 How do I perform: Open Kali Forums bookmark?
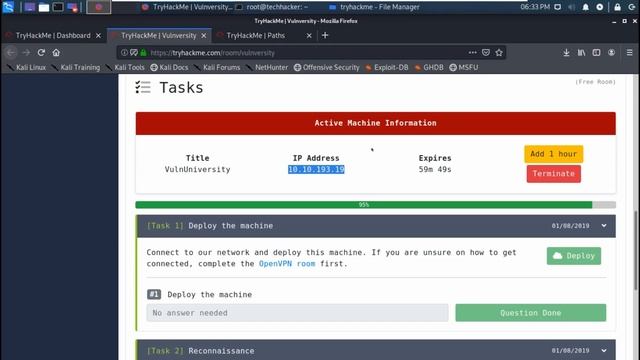tap(217, 67)
